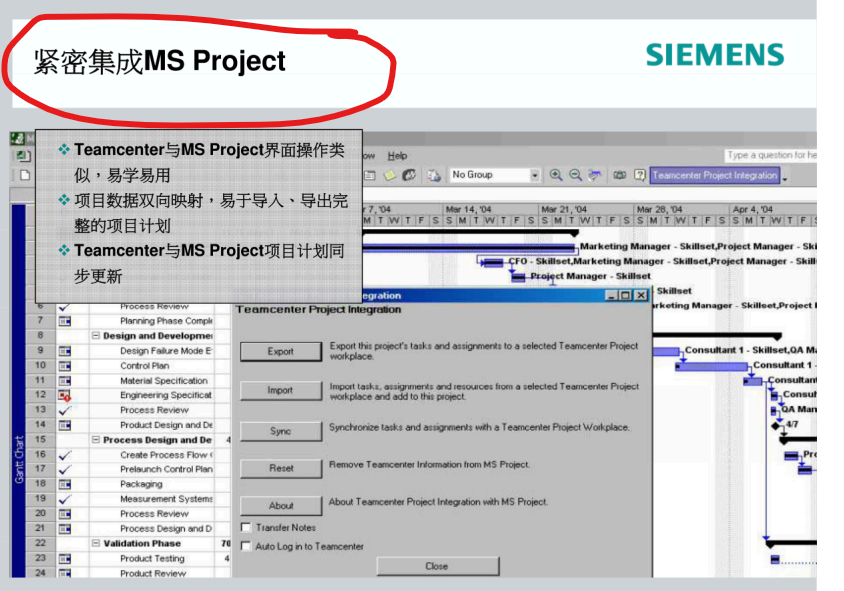This screenshot has height=591, width=844.
Task: Minimize the Teamcenter Project Integration dialog
Action: pyautogui.click(x=611, y=296)
